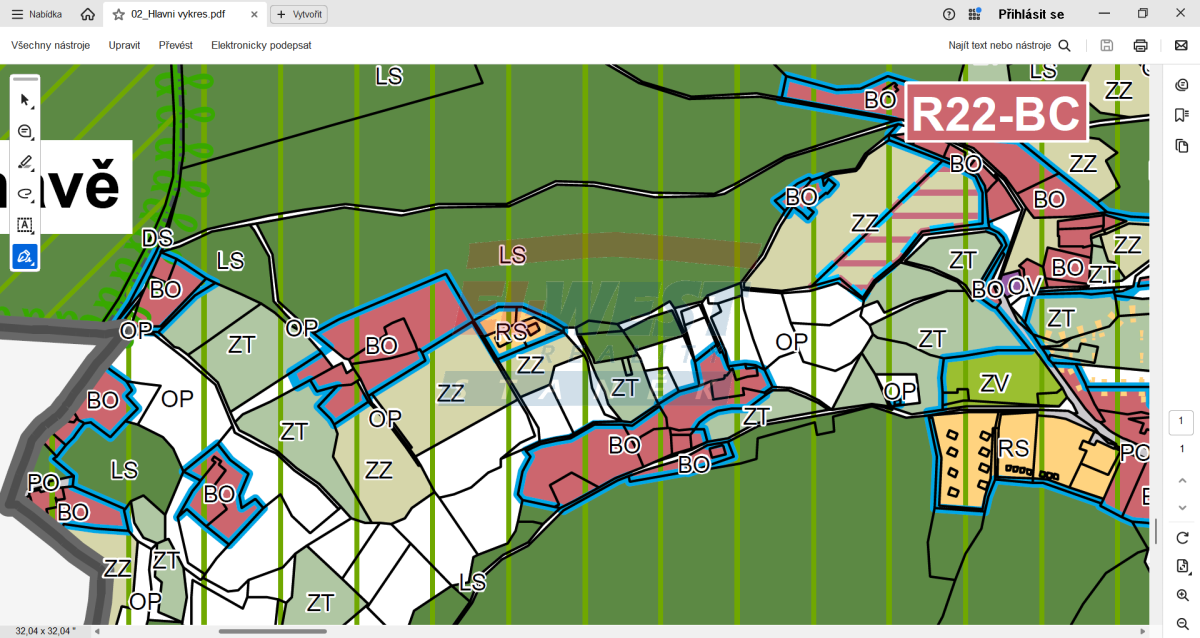Screen dimensions: 1200x638
Task: Switch to the 02_Hlavni vykres.pdf tab
Action: click(178, 14)
